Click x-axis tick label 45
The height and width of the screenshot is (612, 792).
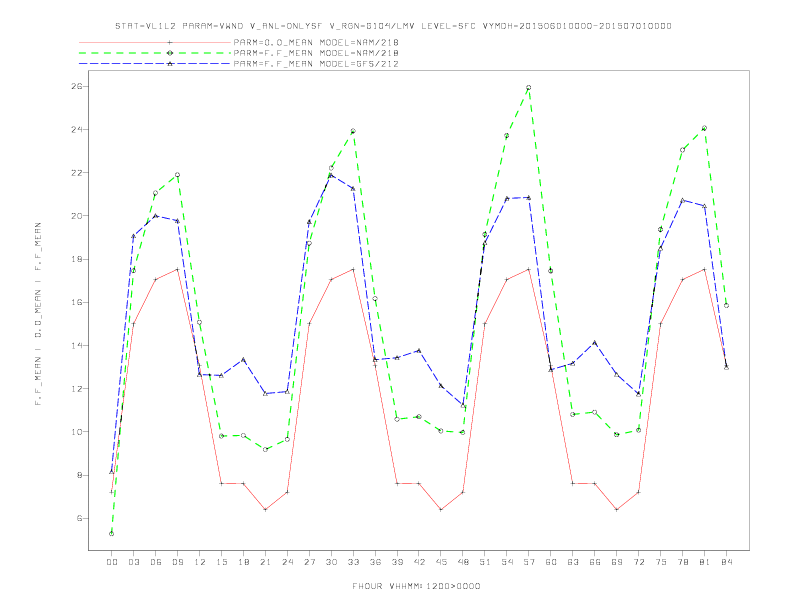(x=441, y=562)
